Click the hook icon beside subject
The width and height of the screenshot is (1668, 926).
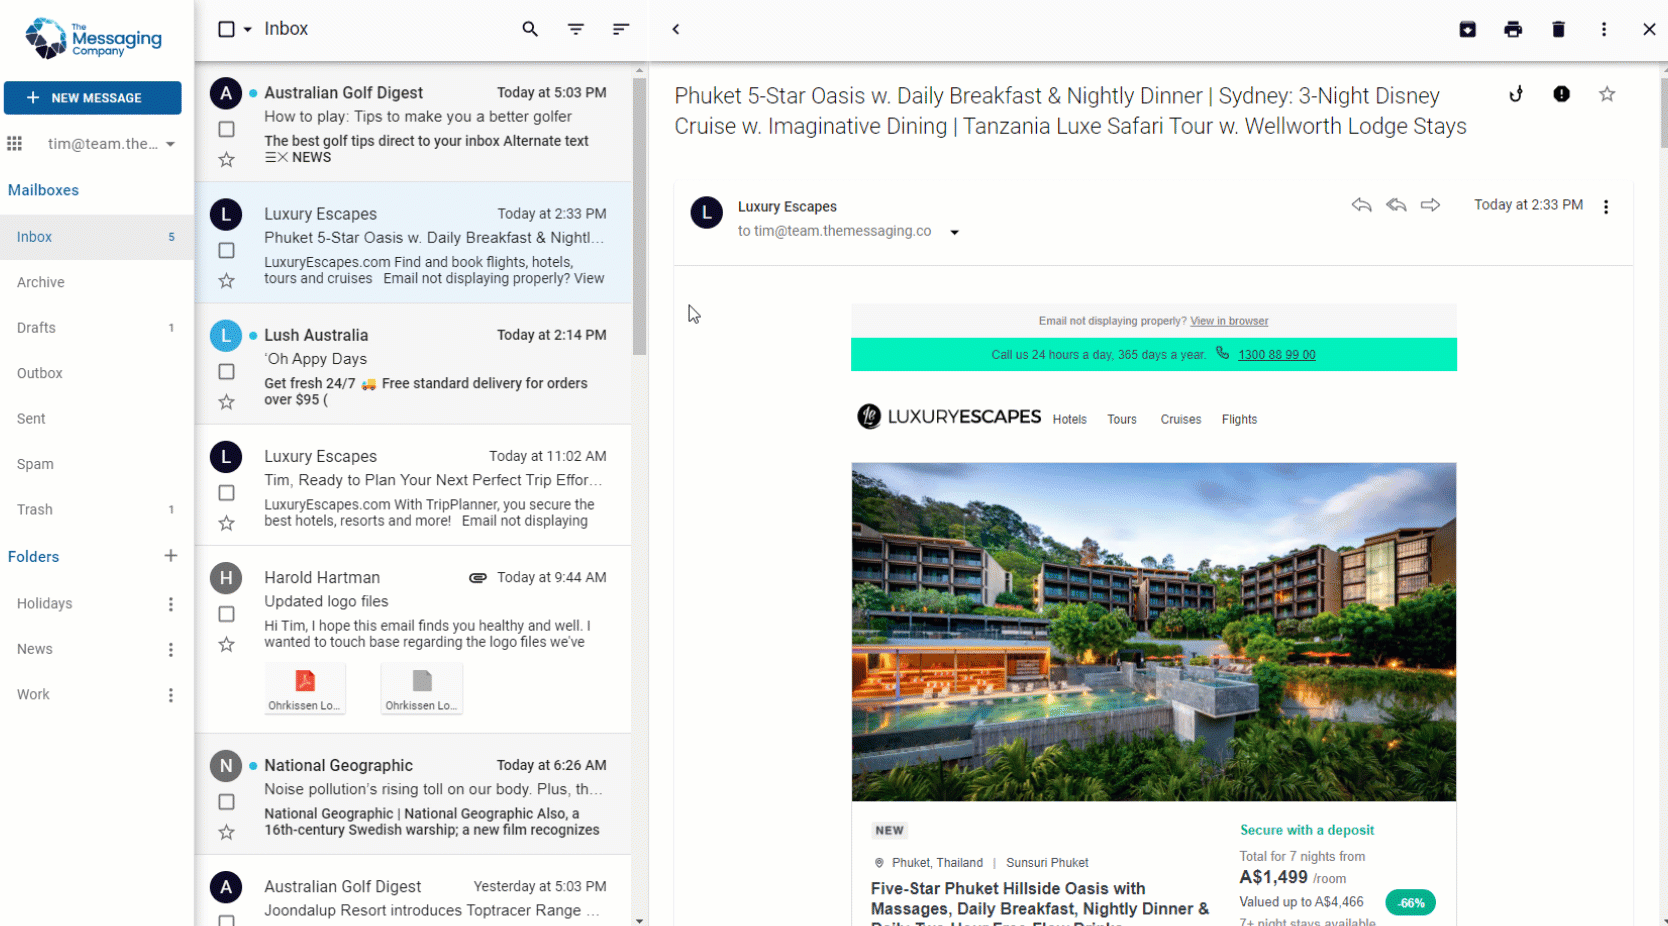(x=1516, y=94)
